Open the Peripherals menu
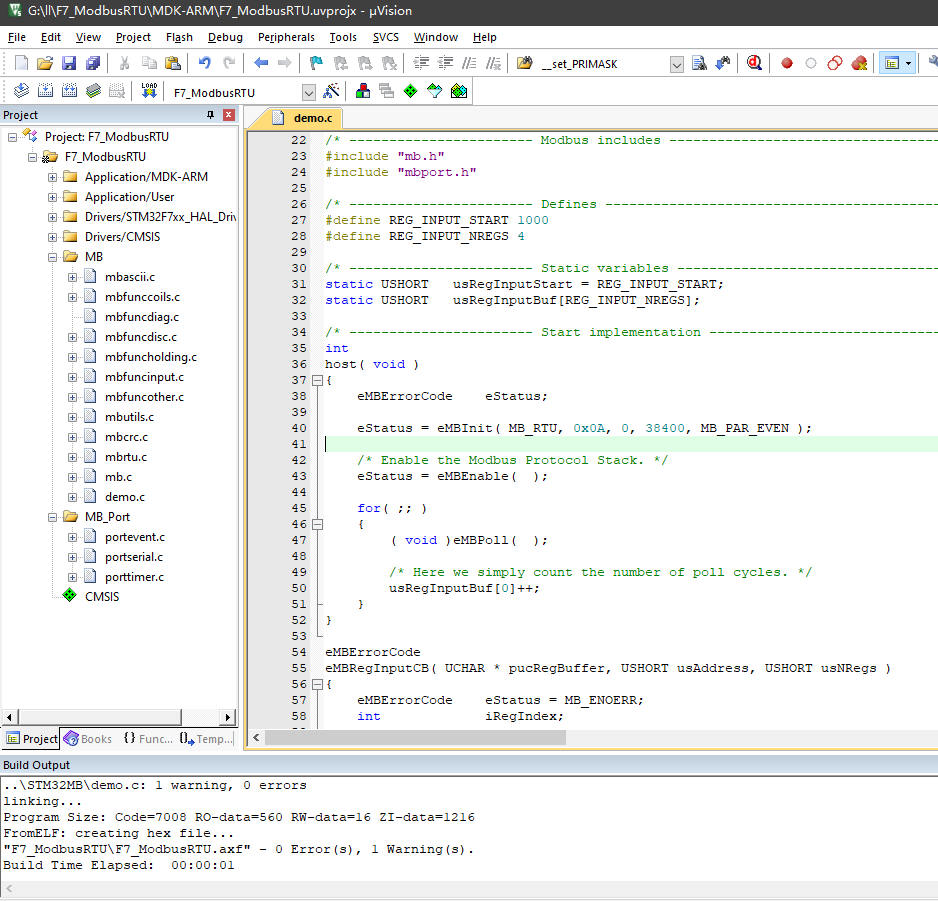 coord(286,37)
